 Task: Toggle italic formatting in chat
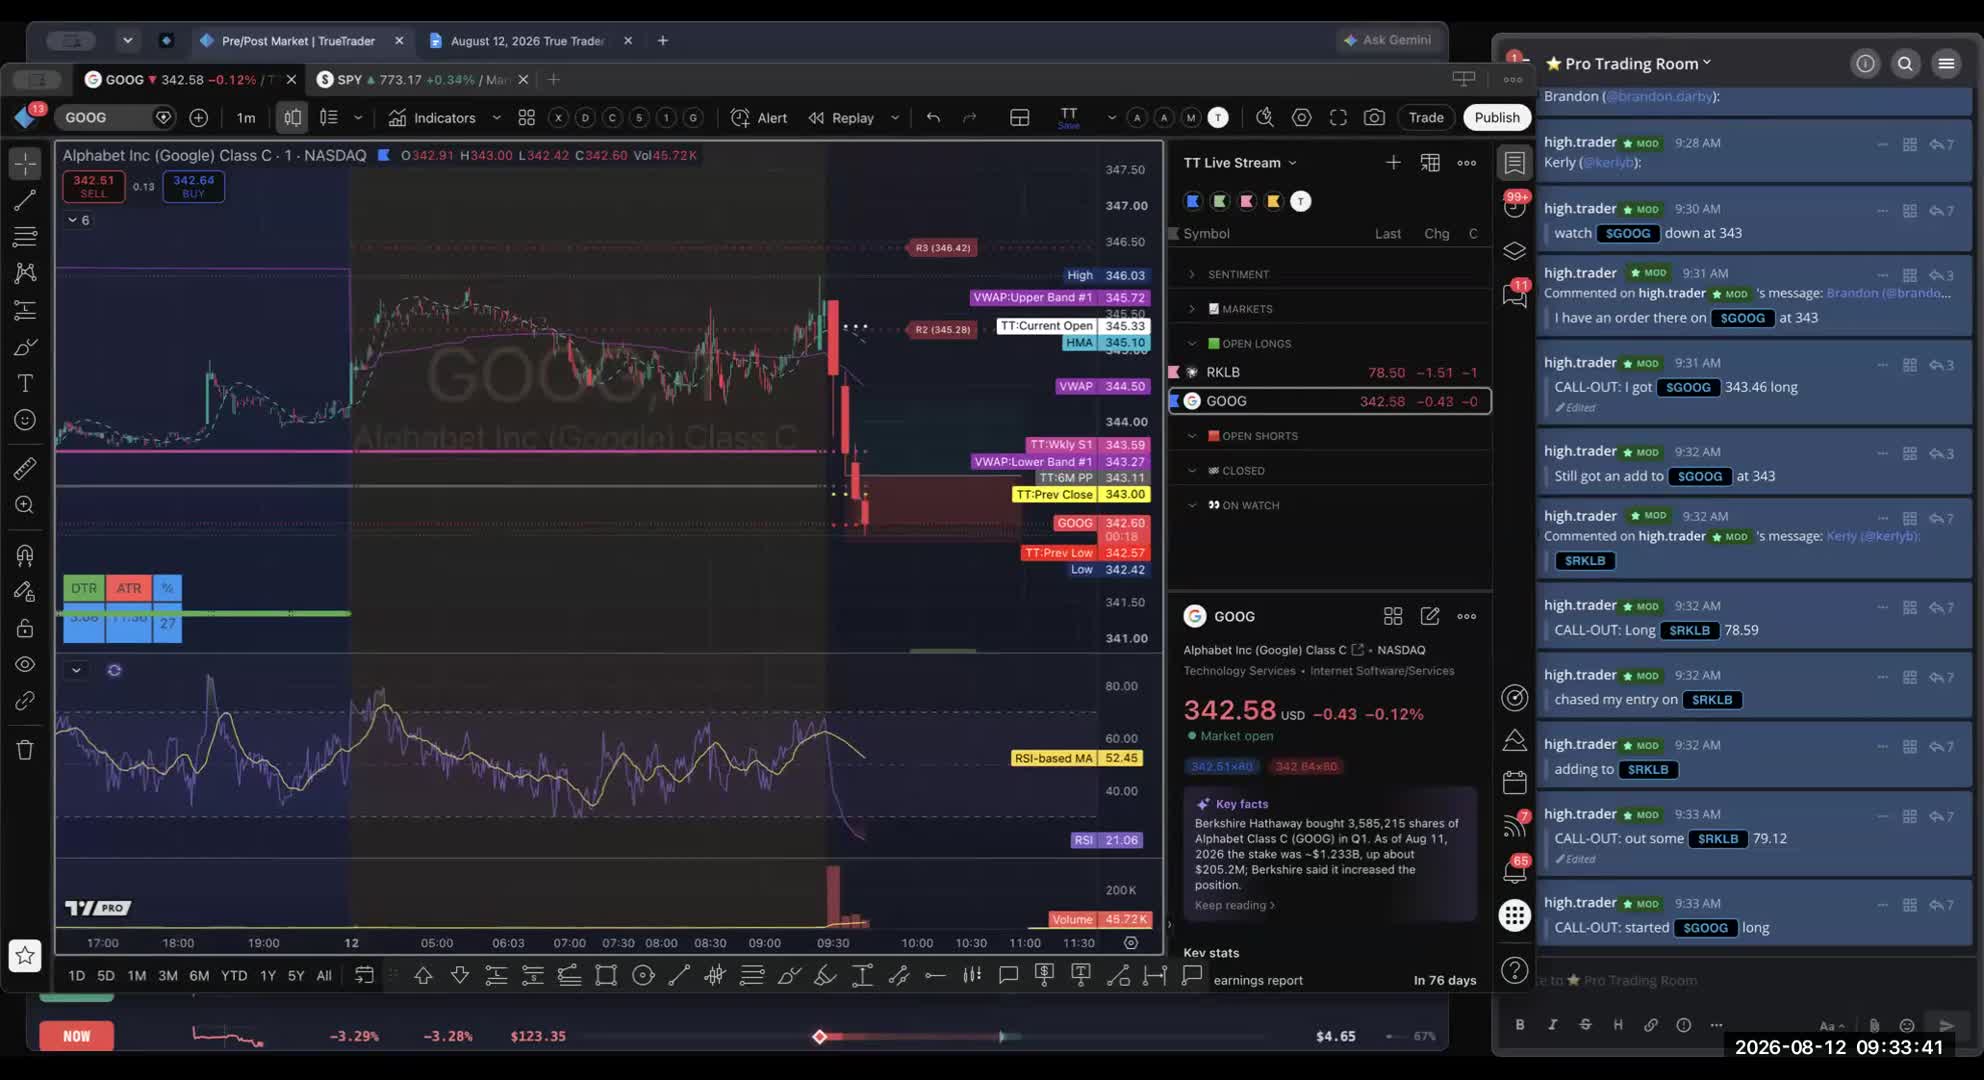pos(1552,1024)
